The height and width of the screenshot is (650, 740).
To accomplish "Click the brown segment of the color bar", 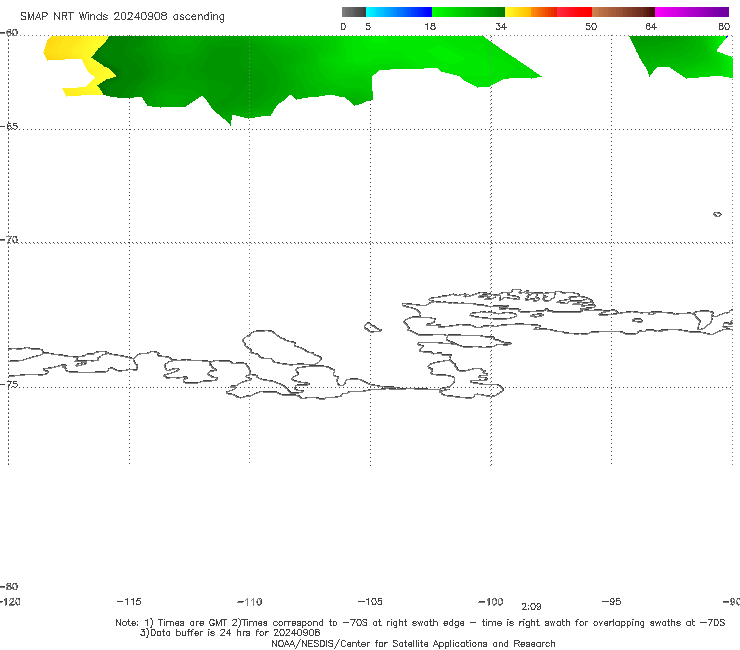I will click(623, 12).
